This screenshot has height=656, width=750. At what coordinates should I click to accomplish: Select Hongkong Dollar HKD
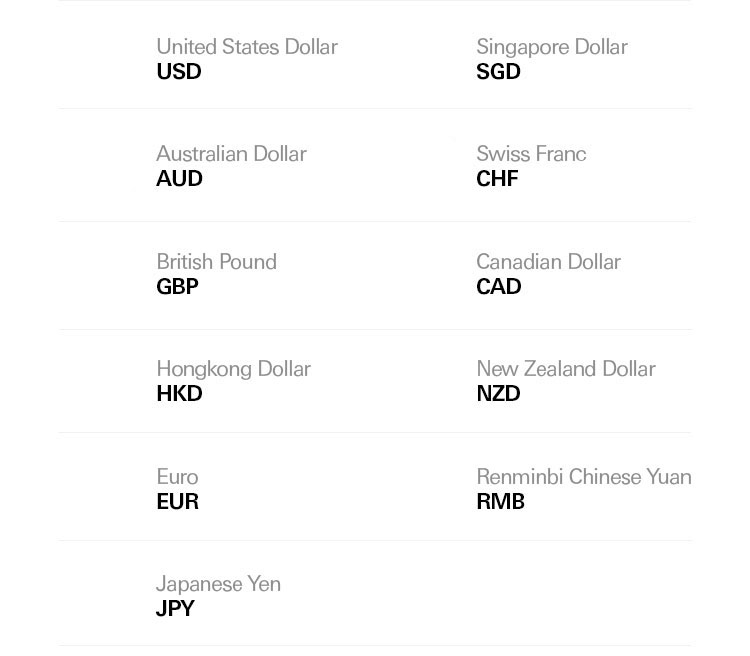[233, 381]
